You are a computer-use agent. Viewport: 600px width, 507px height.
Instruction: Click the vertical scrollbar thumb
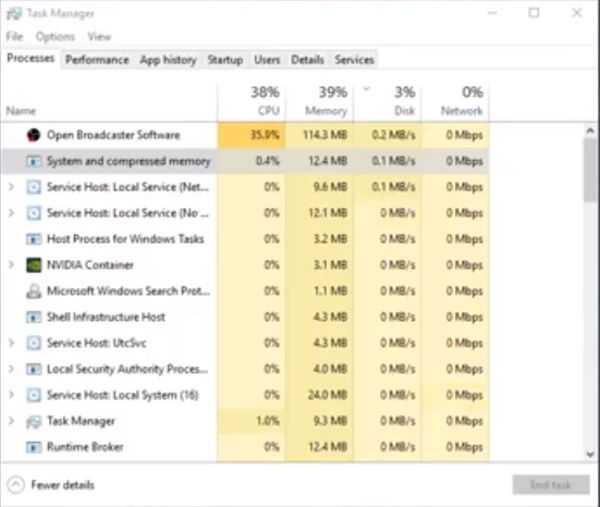pos(590,170)
